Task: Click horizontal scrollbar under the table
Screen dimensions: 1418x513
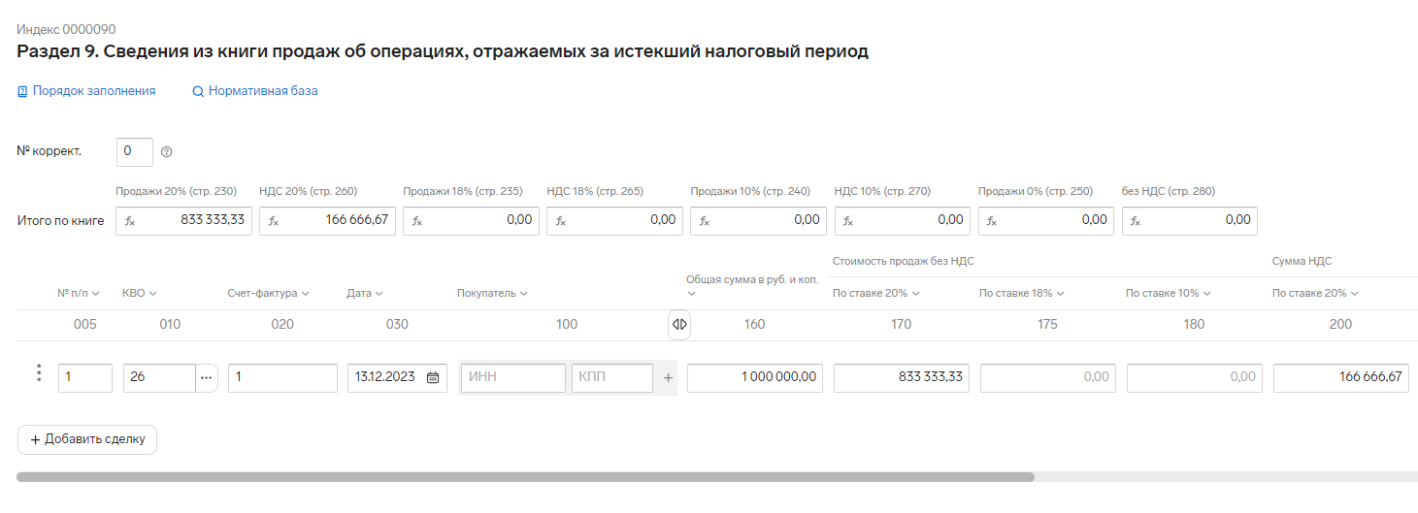Action: (525, 477)
